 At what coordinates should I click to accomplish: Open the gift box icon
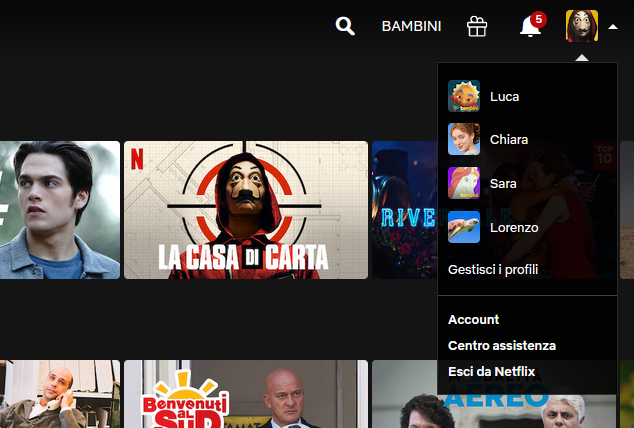(477, 27)
